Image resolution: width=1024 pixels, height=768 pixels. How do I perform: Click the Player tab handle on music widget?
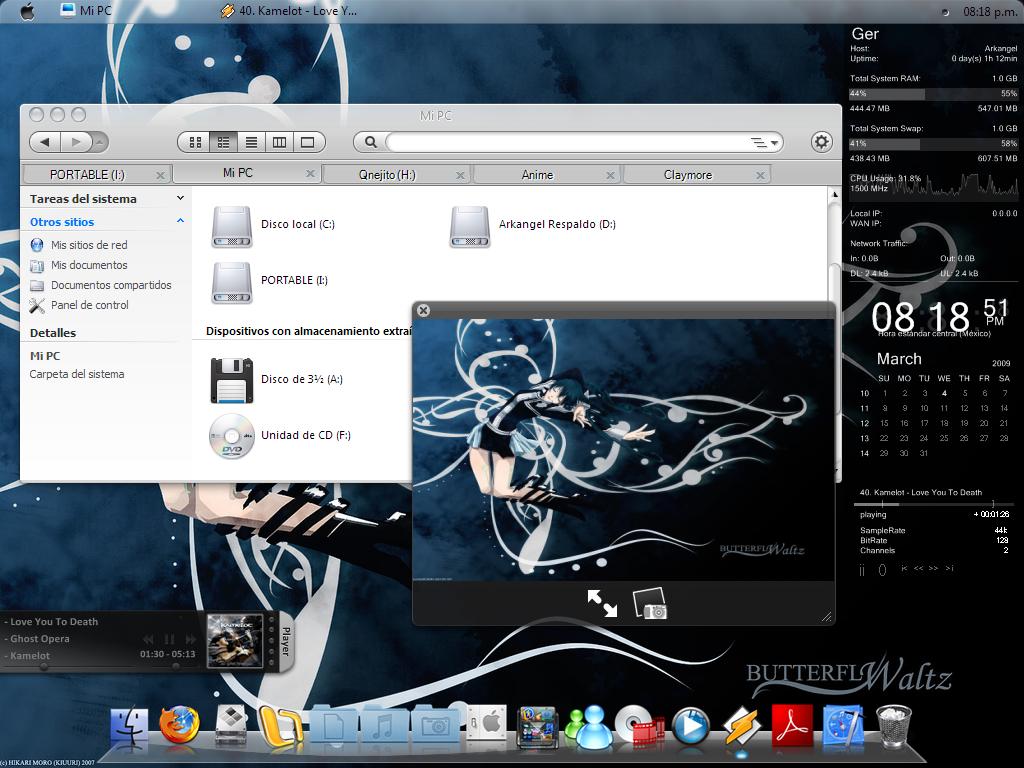pos(285,641)
